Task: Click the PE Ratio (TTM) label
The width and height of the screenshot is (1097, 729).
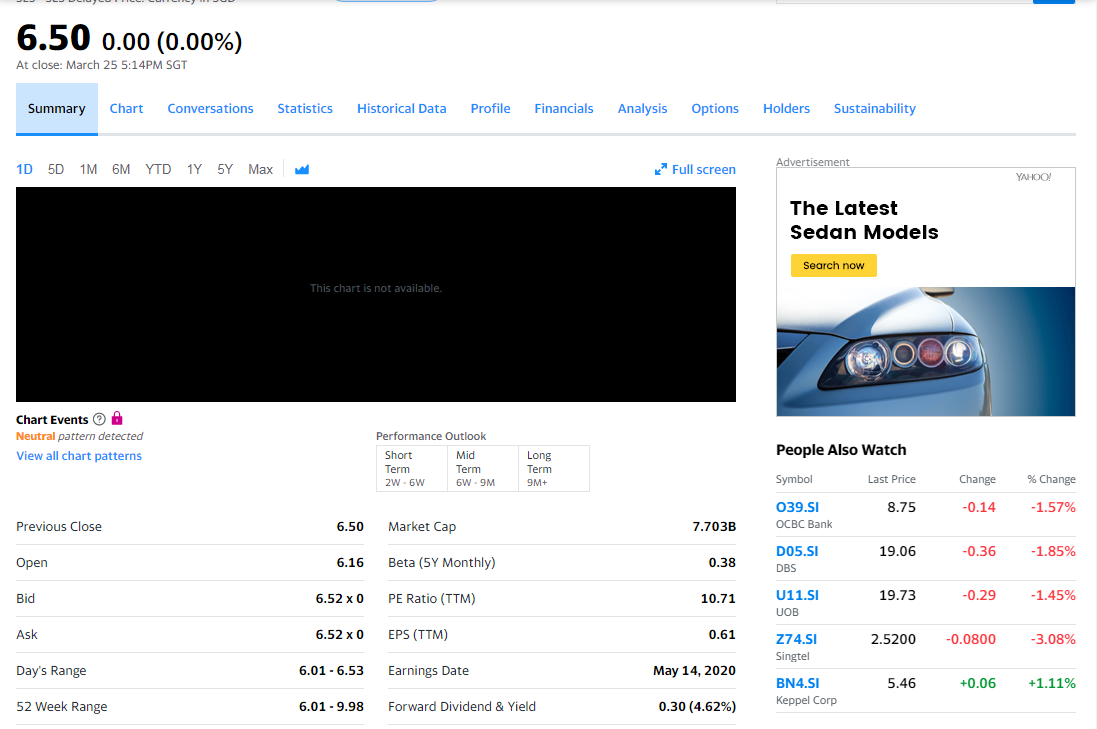Action: 432,599
